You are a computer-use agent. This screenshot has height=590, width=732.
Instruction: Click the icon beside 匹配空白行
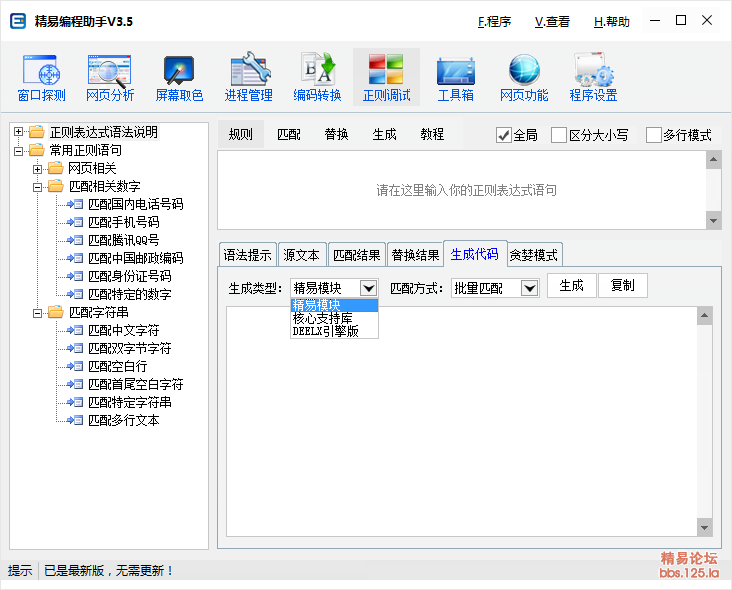point(75,366)
